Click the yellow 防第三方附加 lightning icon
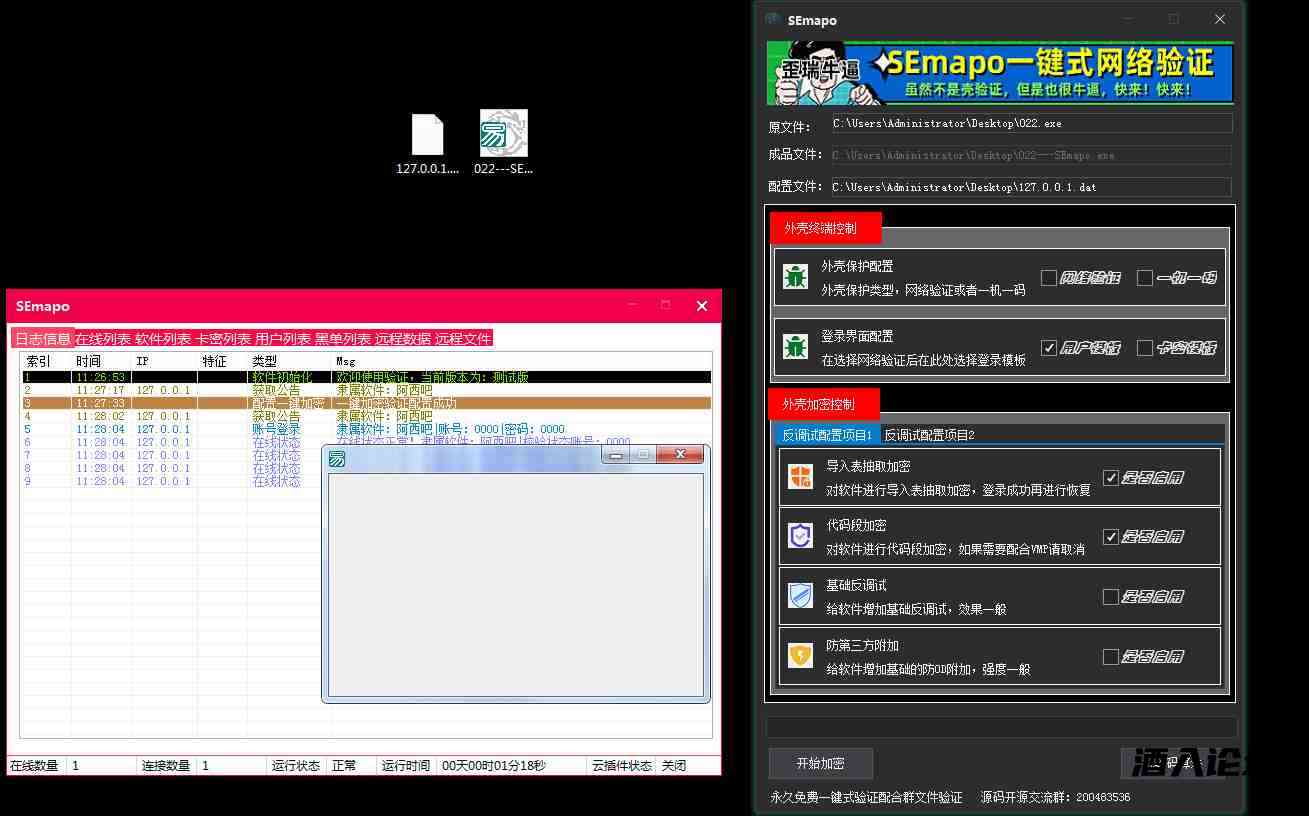The image size is (1309, 816). 800,656
